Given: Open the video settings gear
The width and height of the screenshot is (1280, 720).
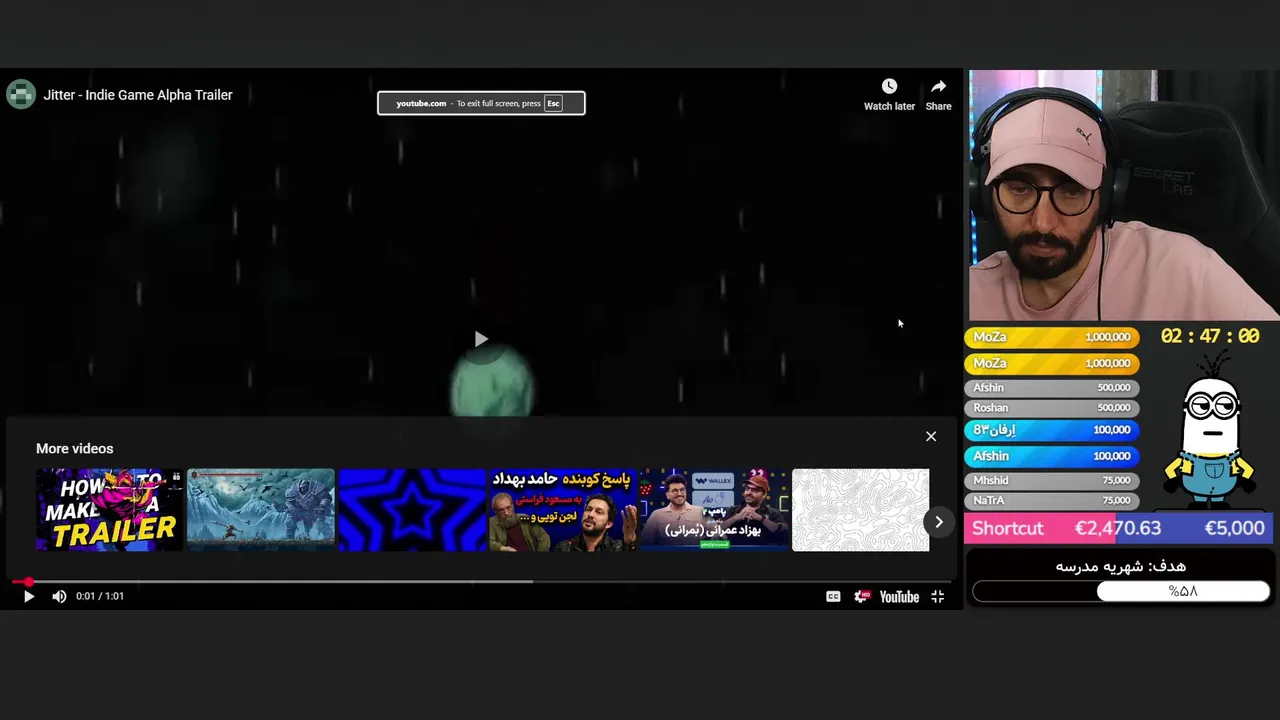Looking at the screenshot, I should click(x=862, y=596).
